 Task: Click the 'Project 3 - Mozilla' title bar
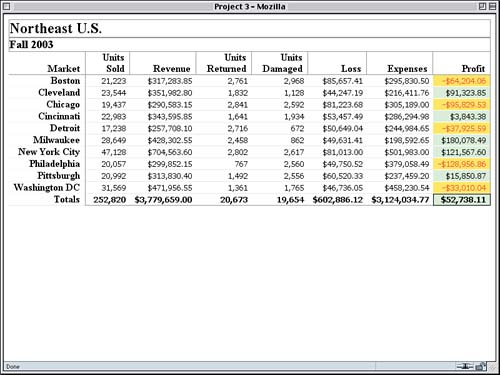point(250,6)
